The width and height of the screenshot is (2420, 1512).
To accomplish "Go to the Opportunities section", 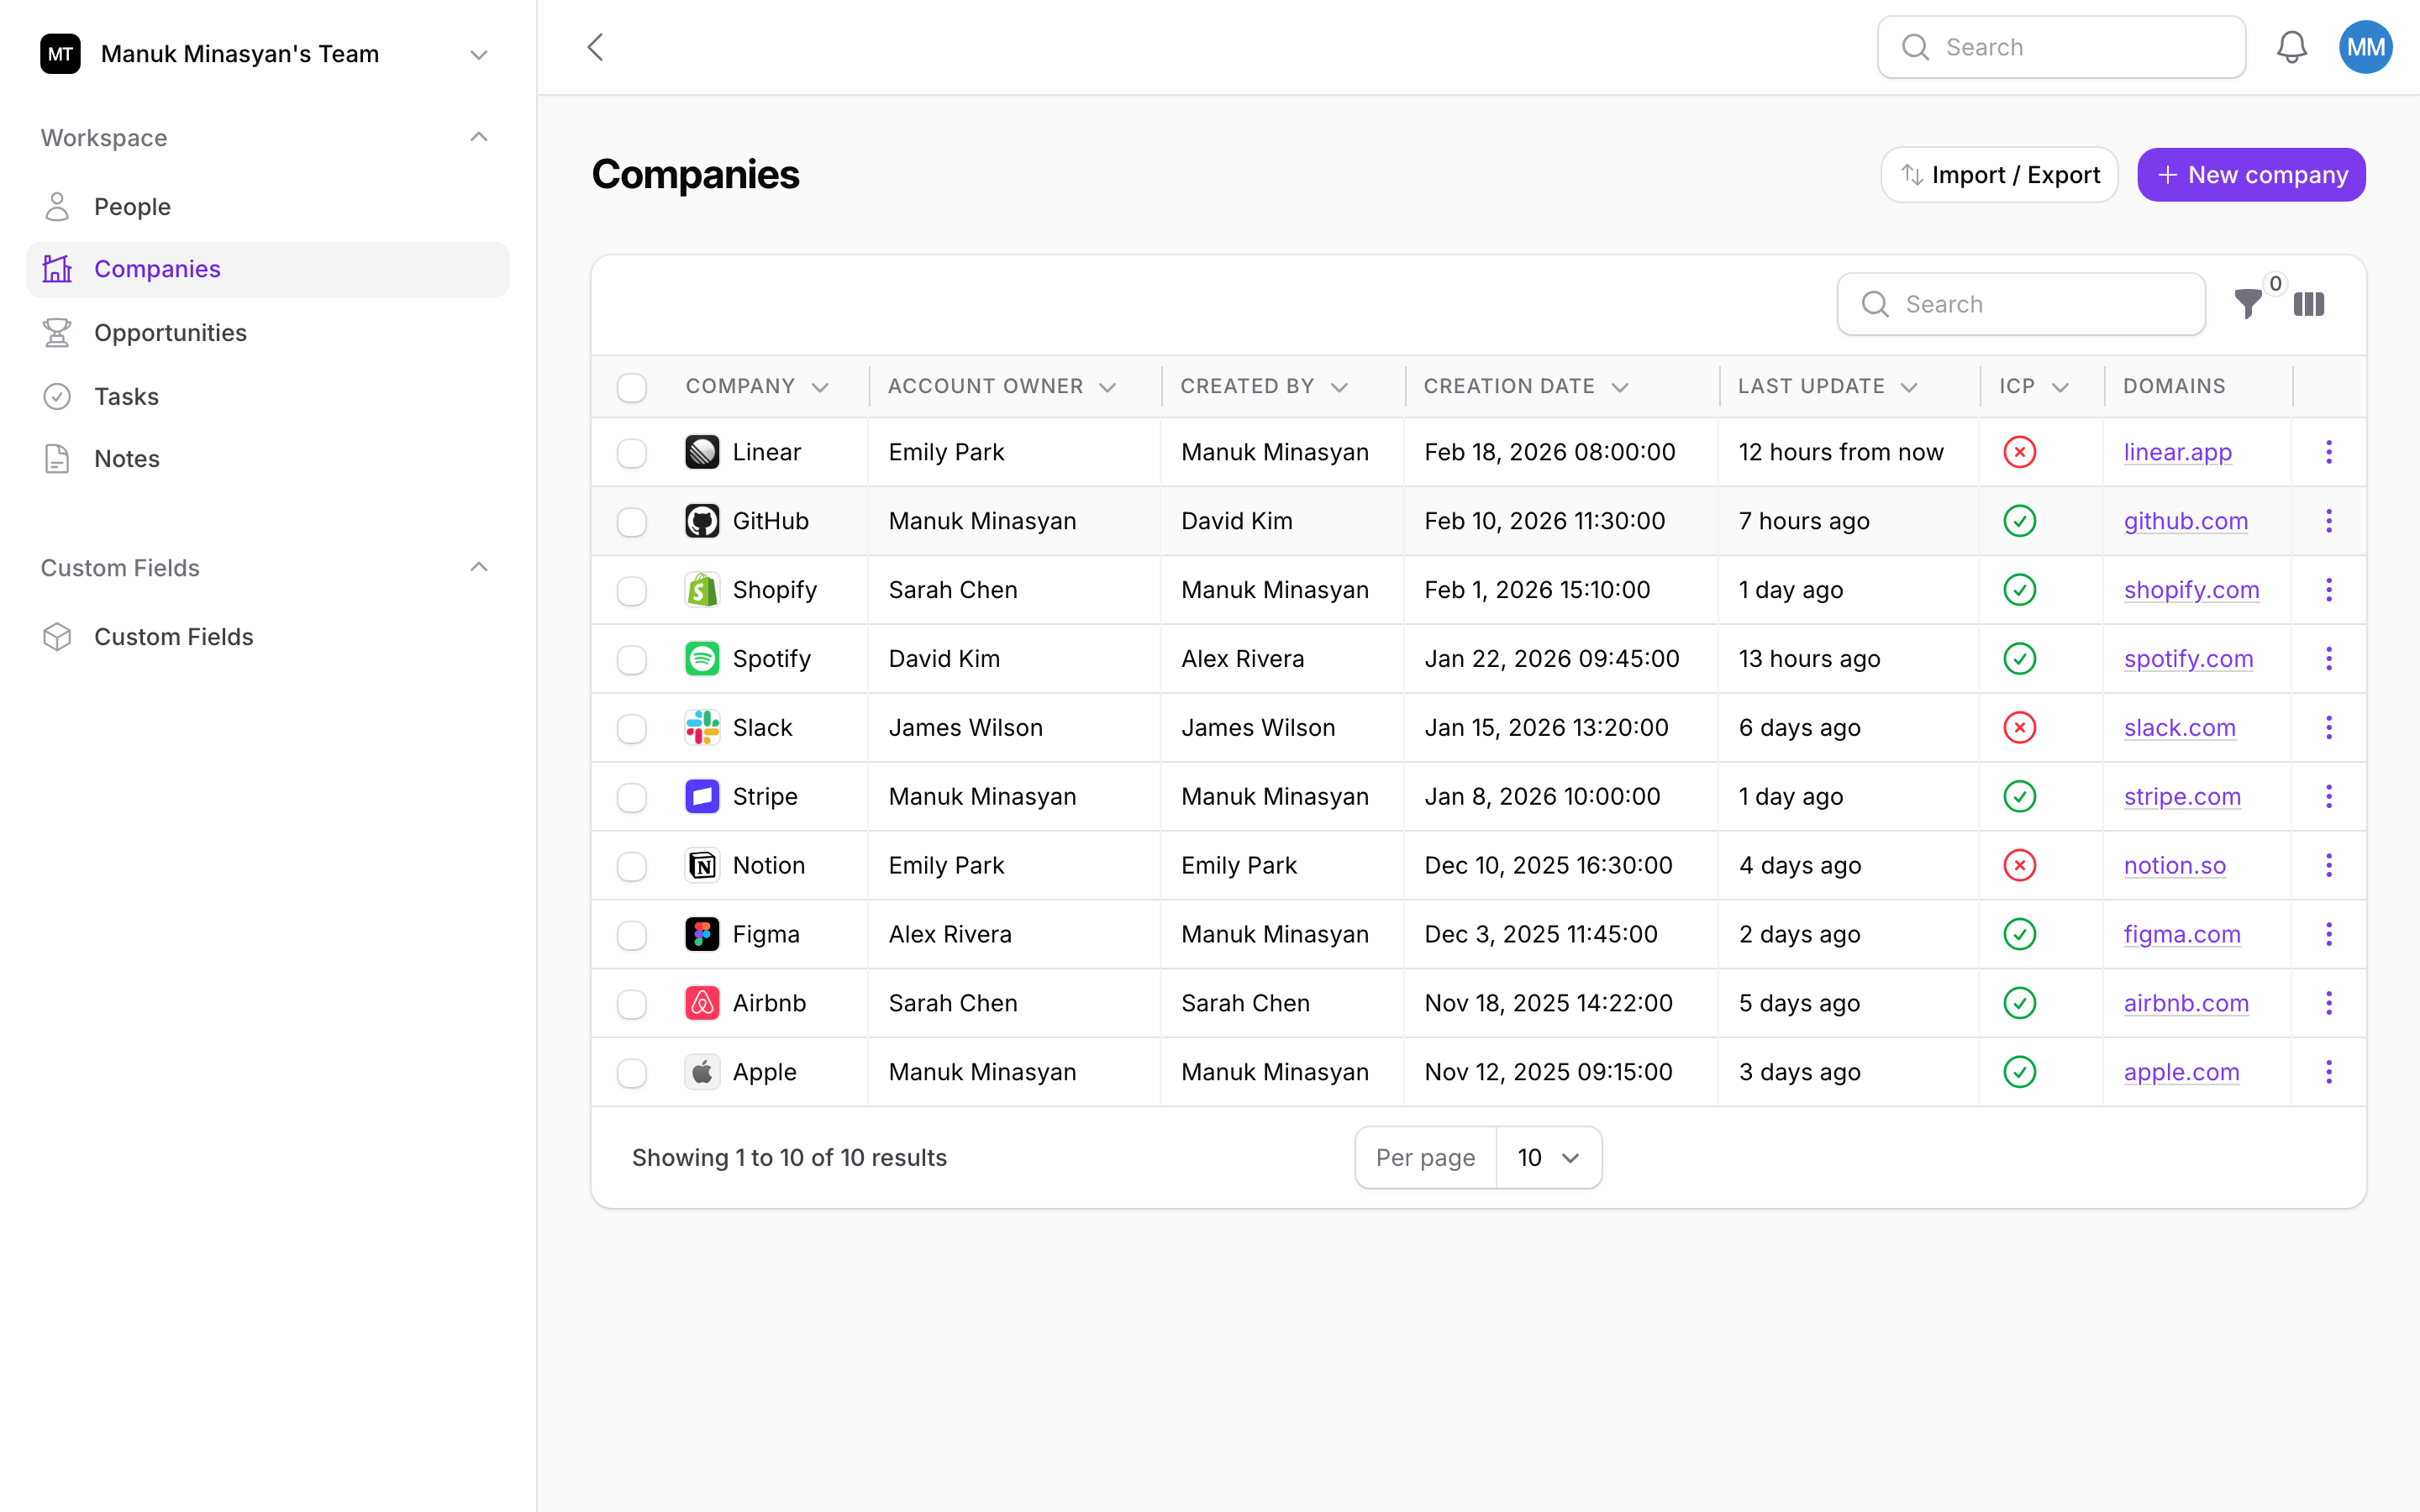I will (170, 333).
